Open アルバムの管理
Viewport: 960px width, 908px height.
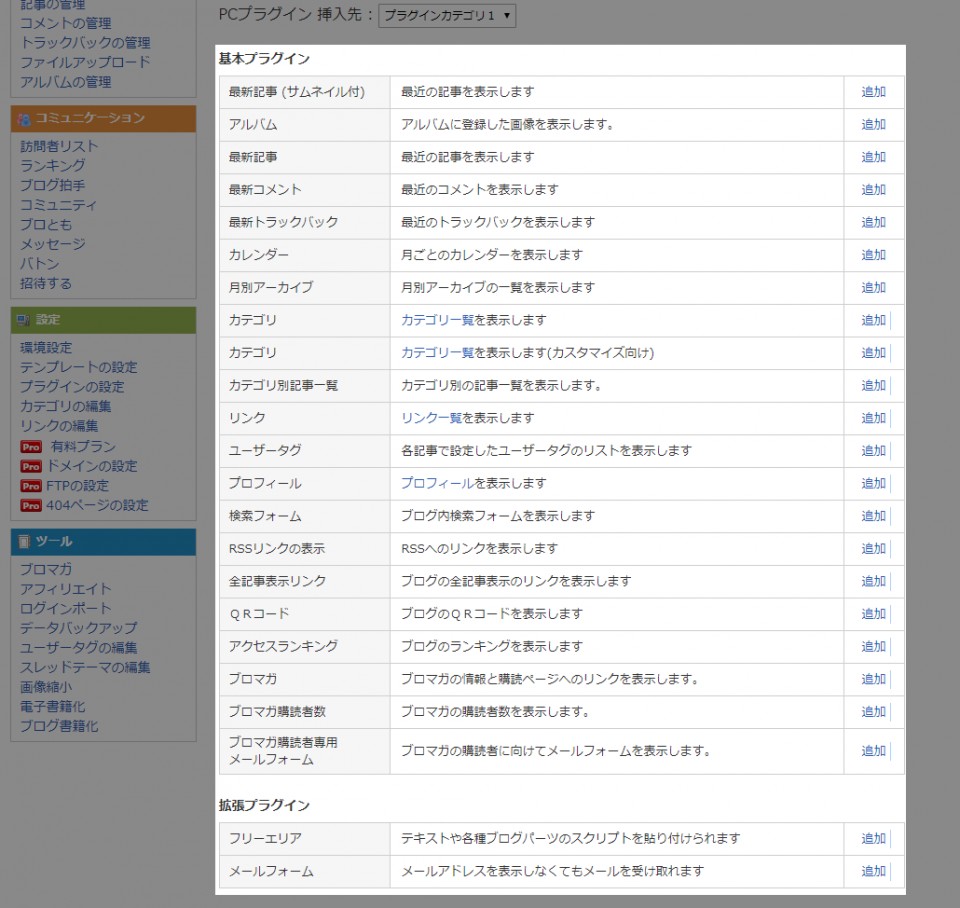66,82
